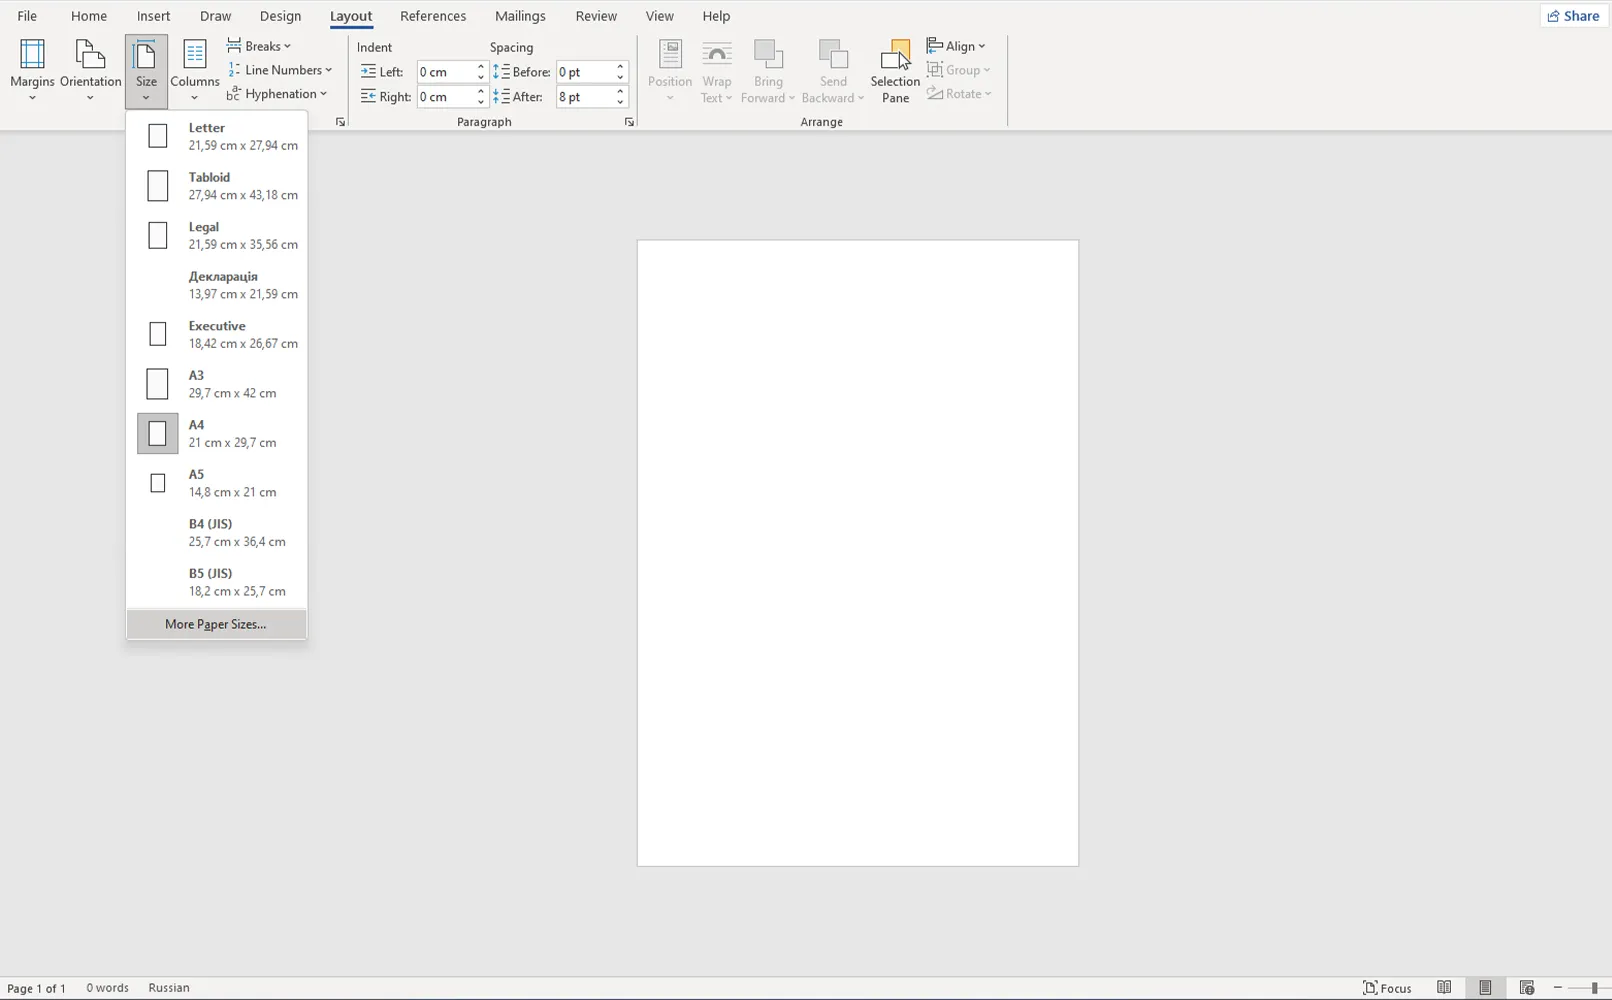Click zoom out minus button
The image size is (1612, 1000).
pos(1558,988)
